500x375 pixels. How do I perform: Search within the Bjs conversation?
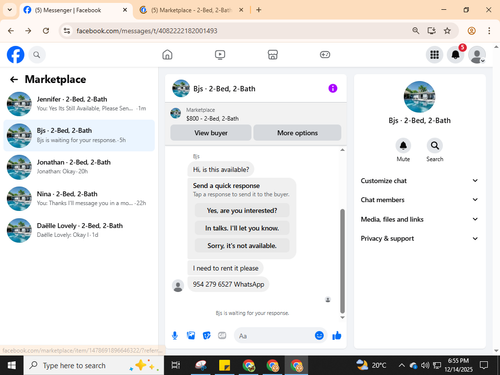click(435, 146)
